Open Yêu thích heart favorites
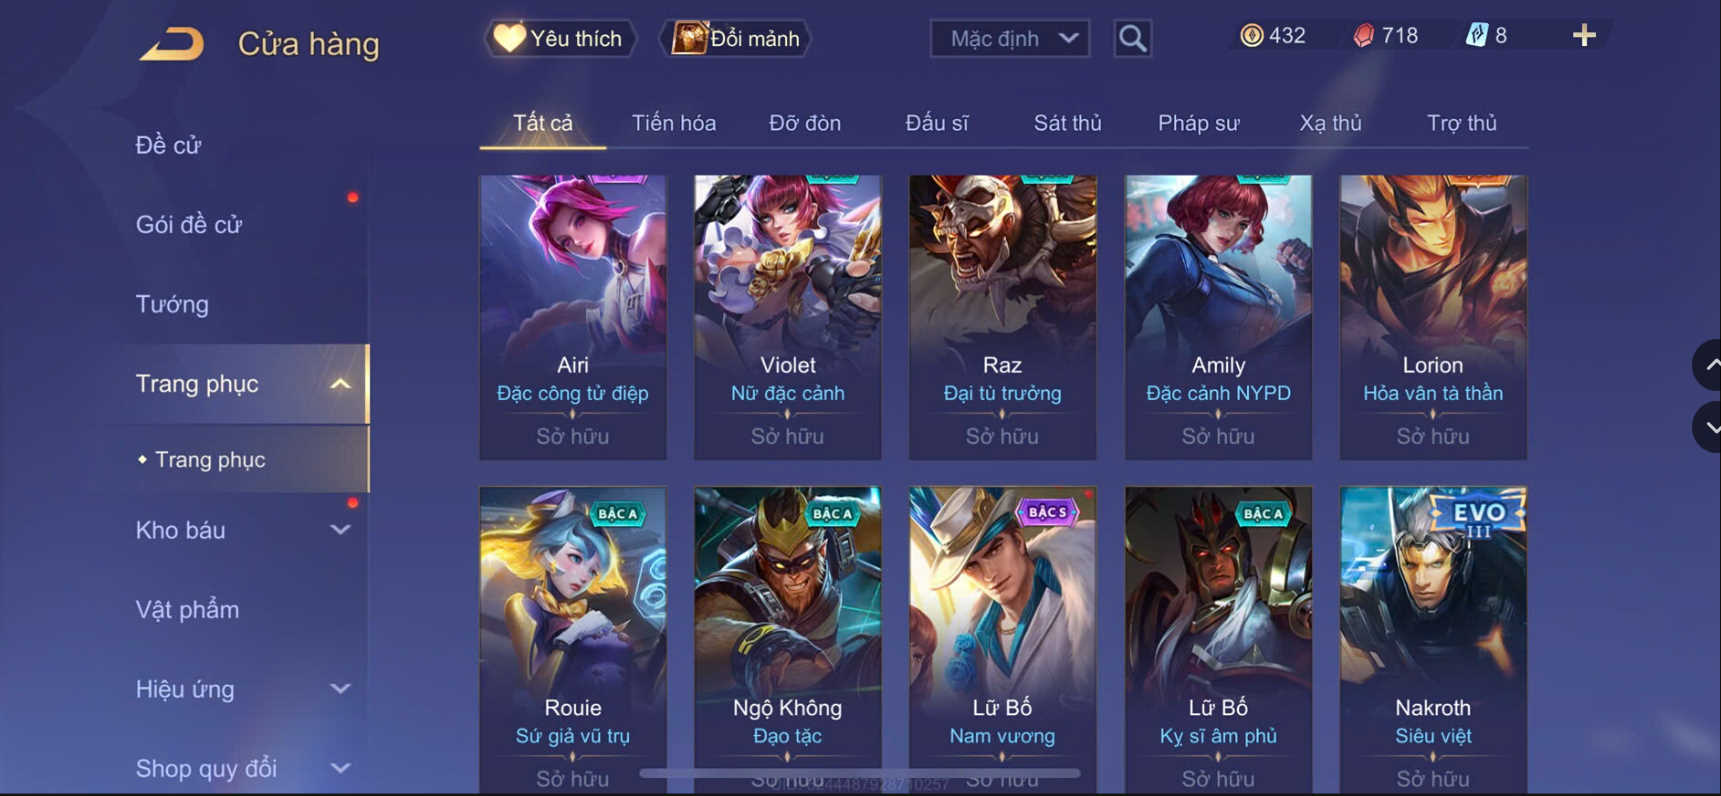The width and height of the screenshot is (1721, 796). coord(559,39)
